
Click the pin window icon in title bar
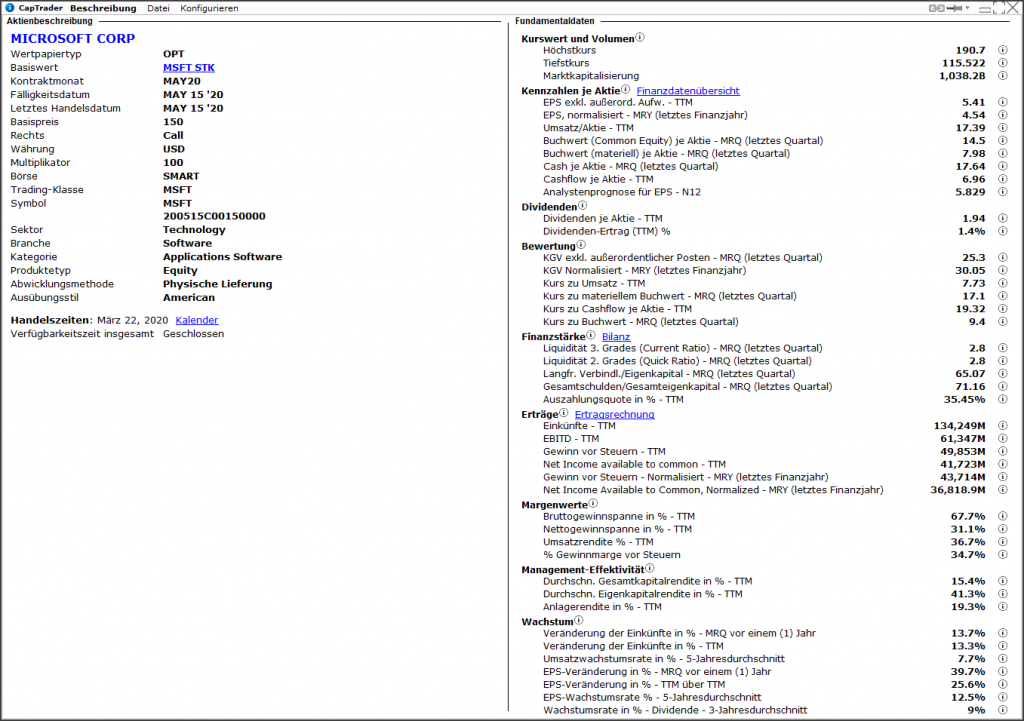pos(955,8)
